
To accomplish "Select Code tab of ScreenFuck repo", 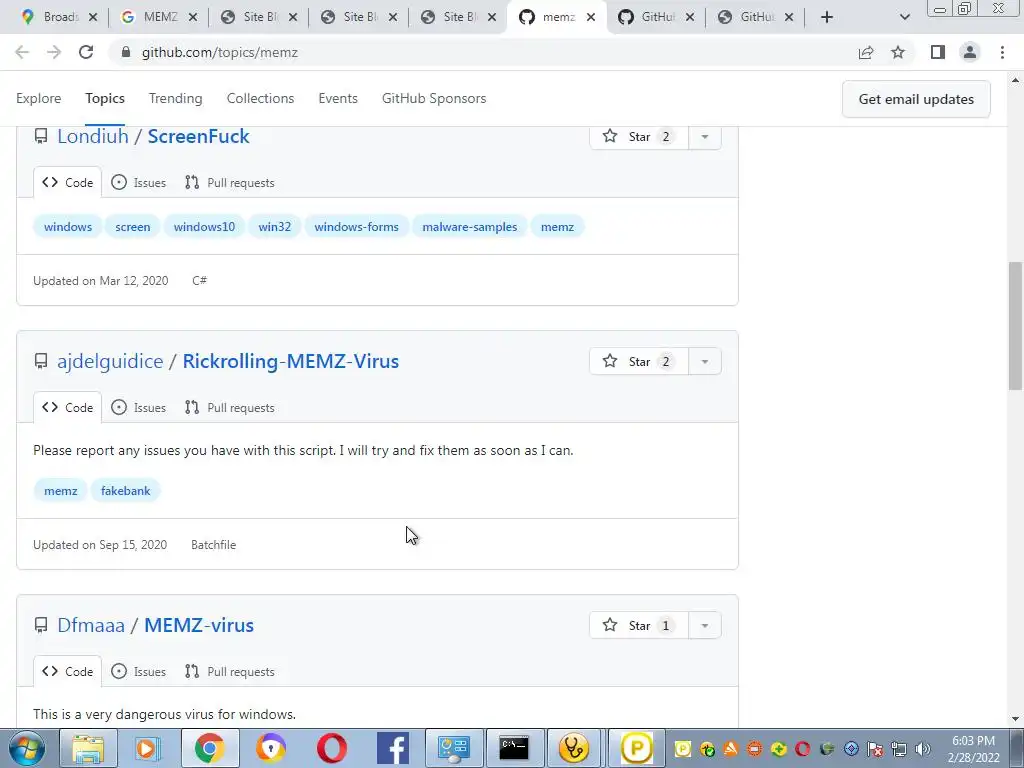I will tap(68, 183).
